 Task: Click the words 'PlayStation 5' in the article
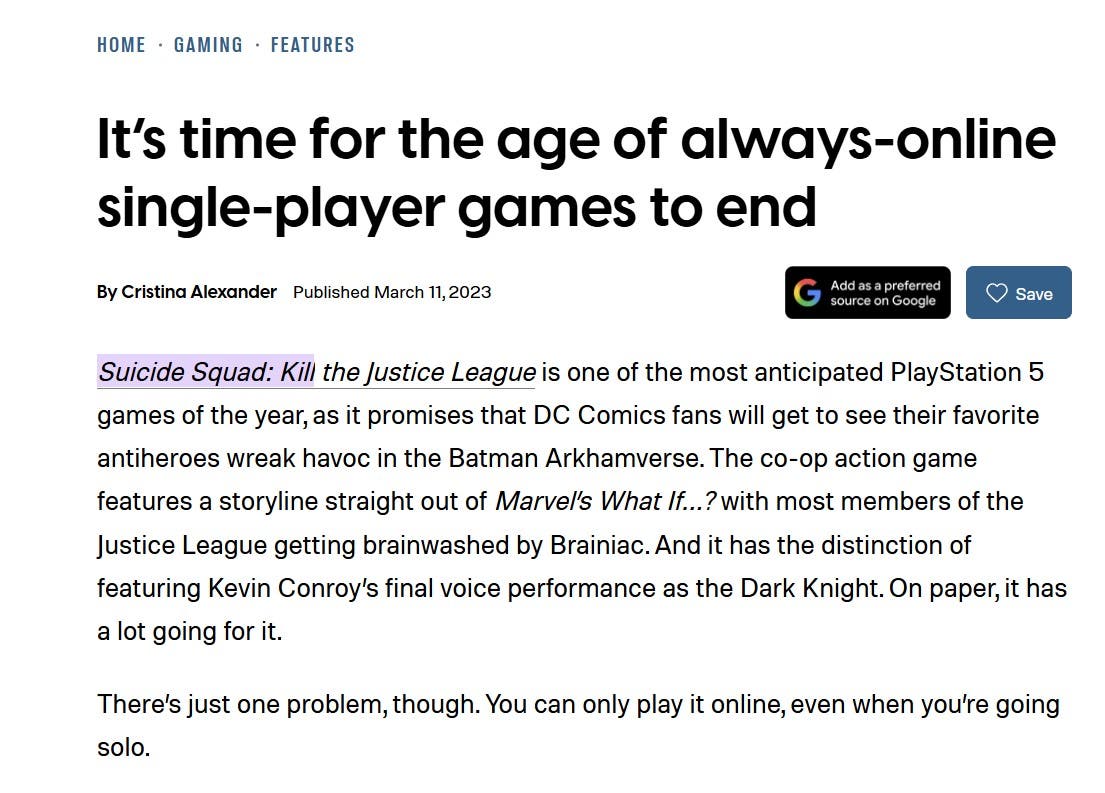point(967,373)
